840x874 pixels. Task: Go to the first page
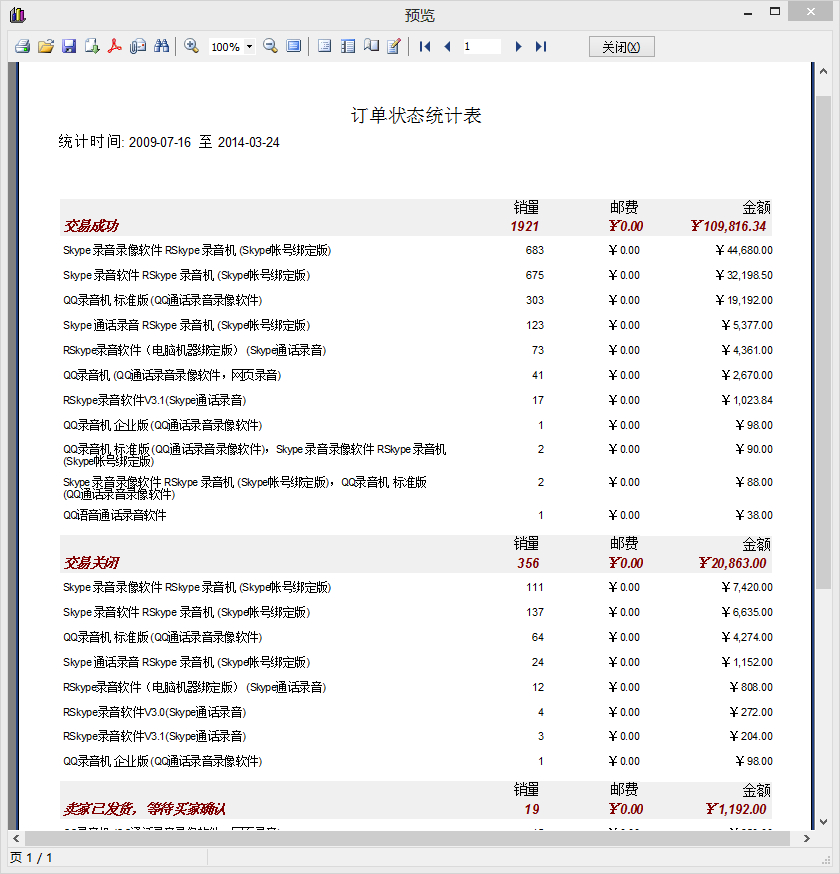(425, 46)
